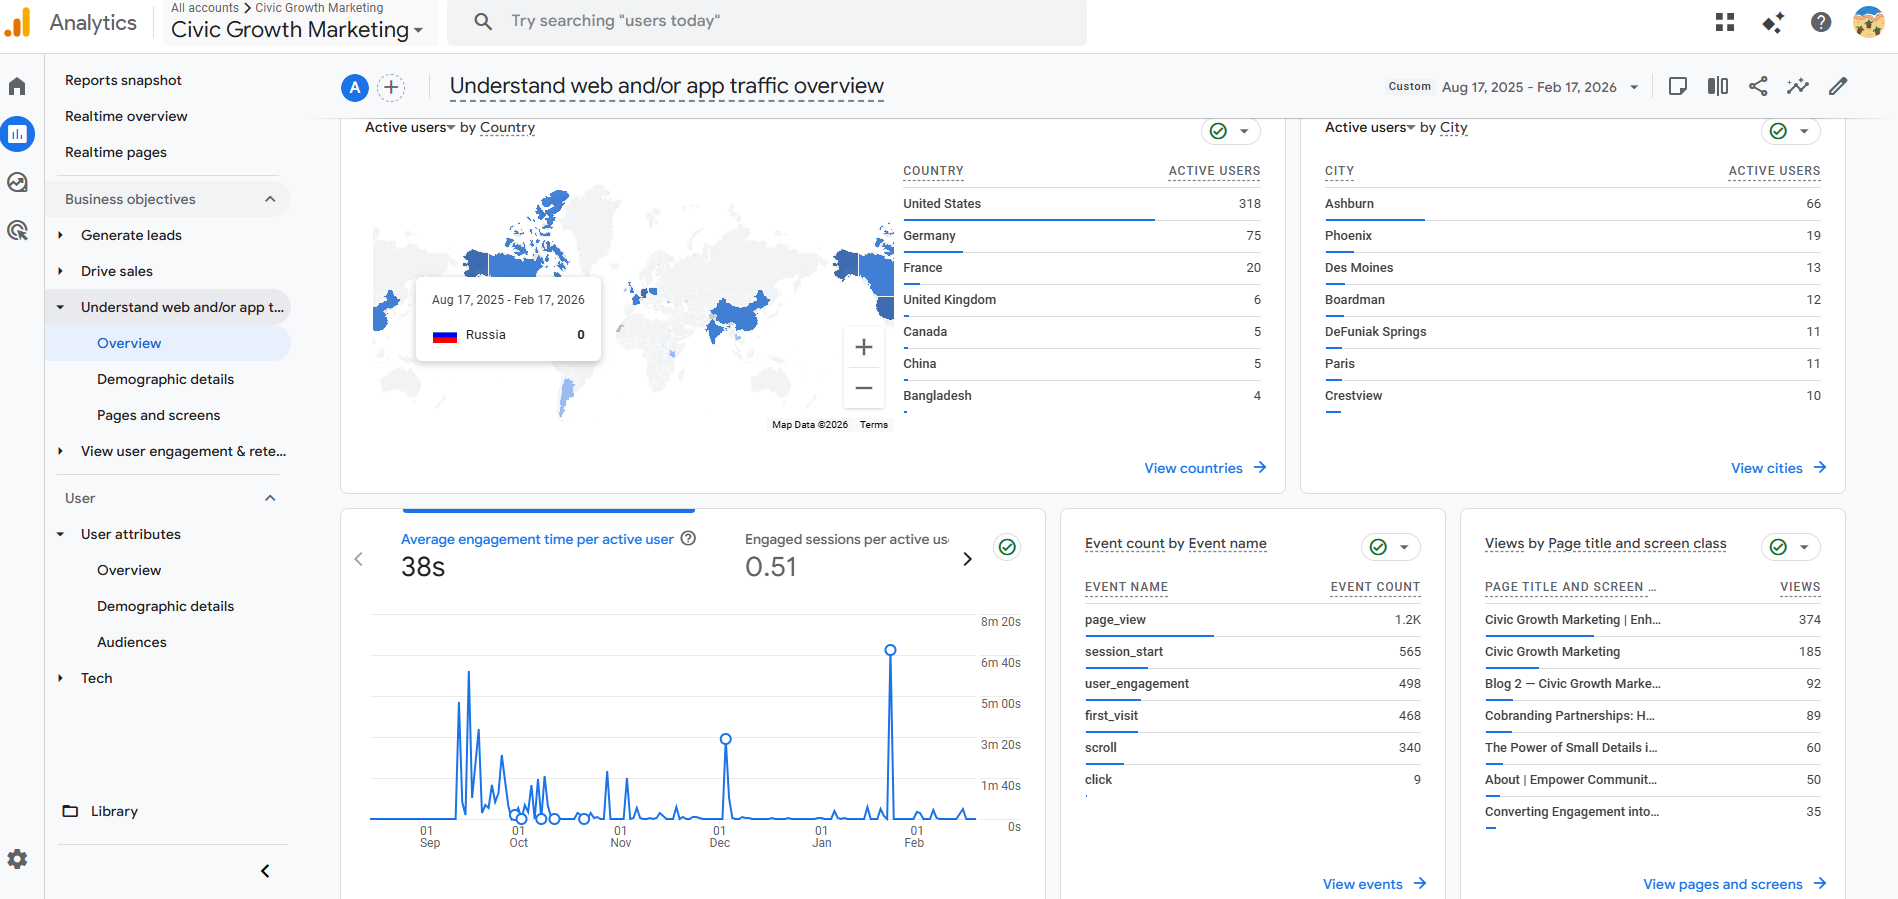Open Pages and screens report
Viewport: 1898px width, 899px height.
pyautogui.click(x=158, y=415)
